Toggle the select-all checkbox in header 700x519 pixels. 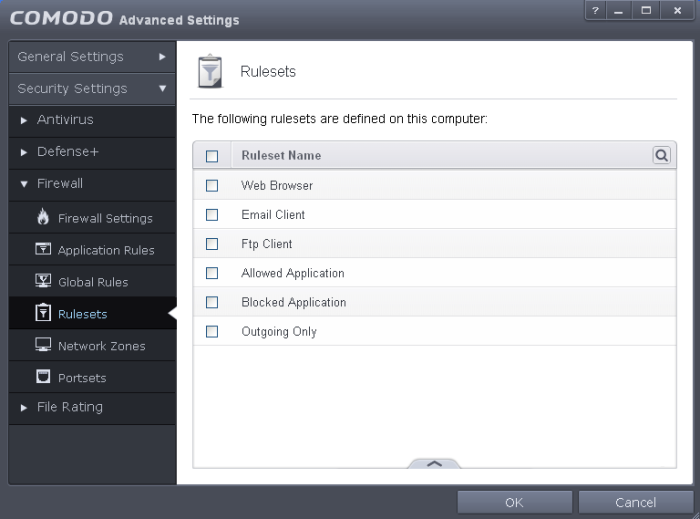[x=211, y=156]
